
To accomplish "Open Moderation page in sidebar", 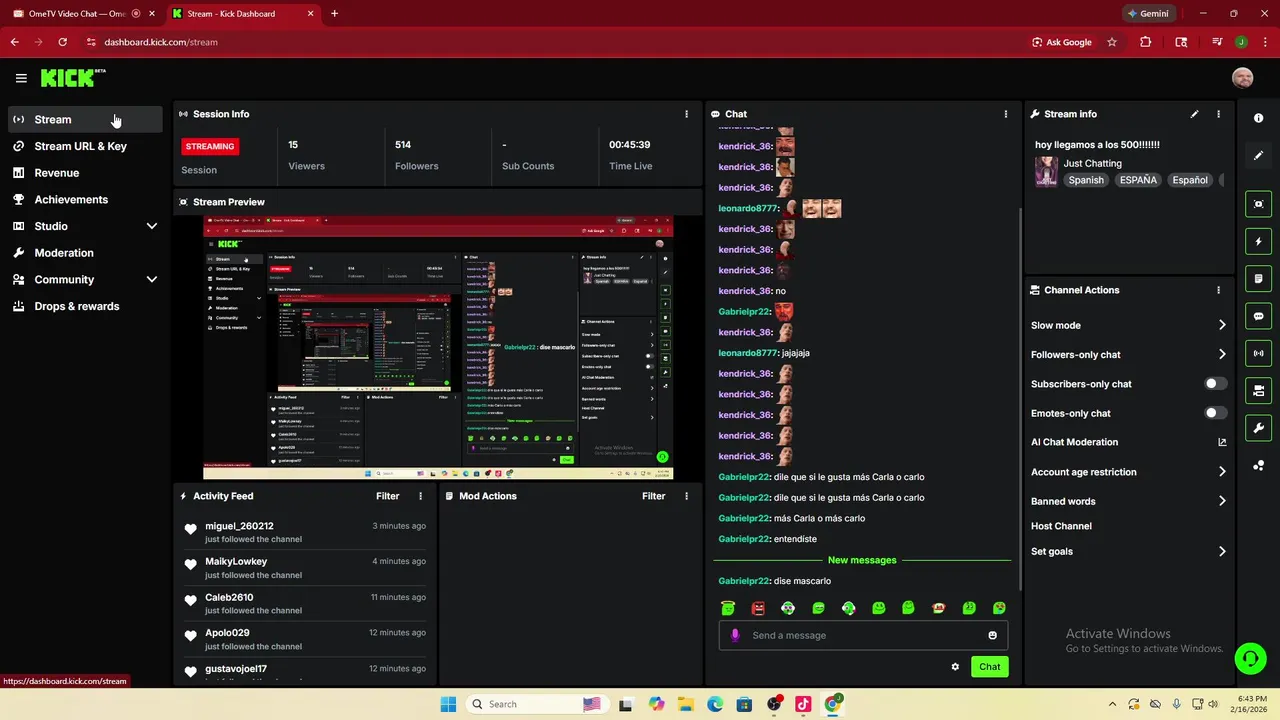I will [85, 253].
